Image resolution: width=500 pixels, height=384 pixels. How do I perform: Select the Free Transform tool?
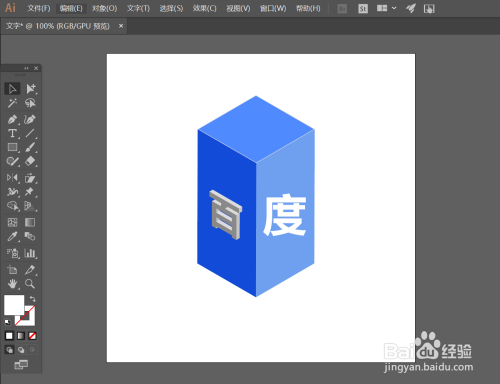pyautogui.click(x=30, y=178)
